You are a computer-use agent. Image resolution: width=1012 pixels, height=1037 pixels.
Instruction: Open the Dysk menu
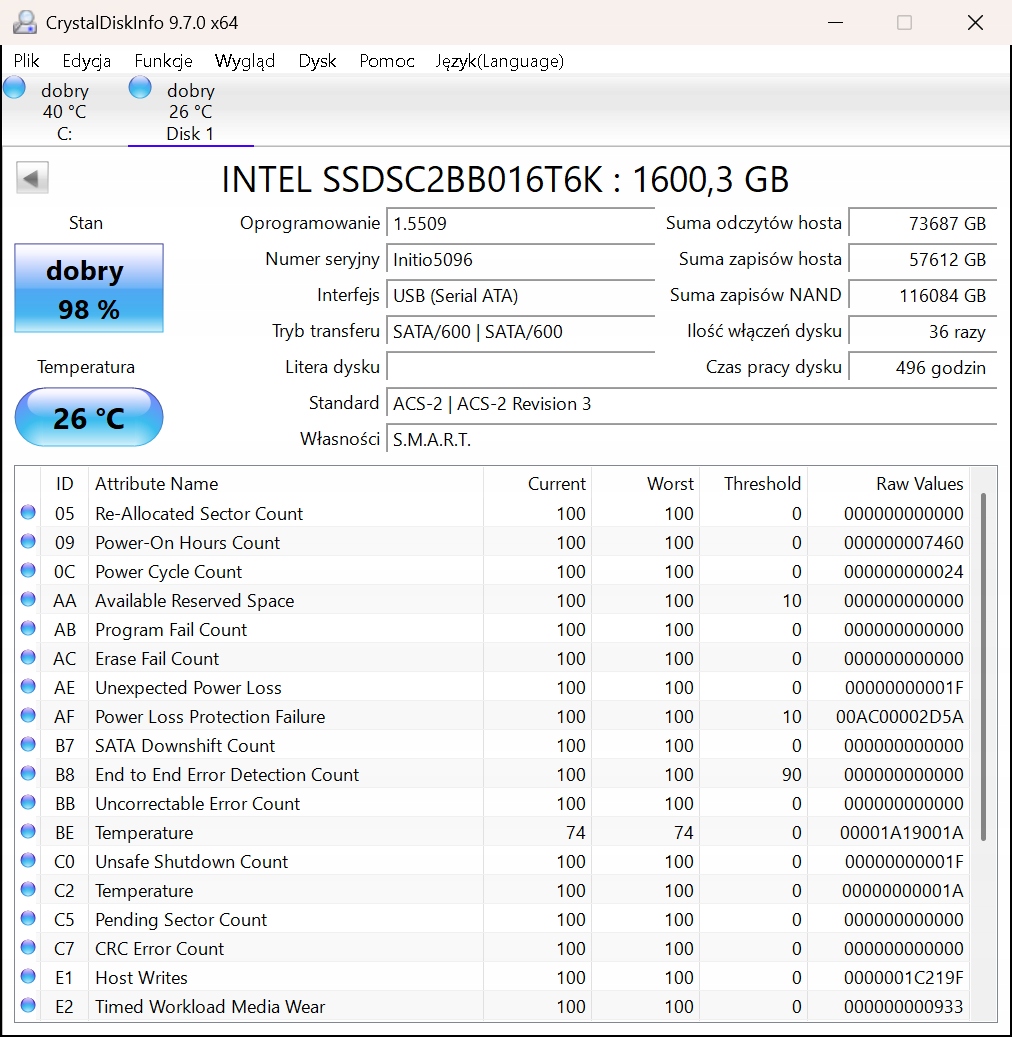317,61
